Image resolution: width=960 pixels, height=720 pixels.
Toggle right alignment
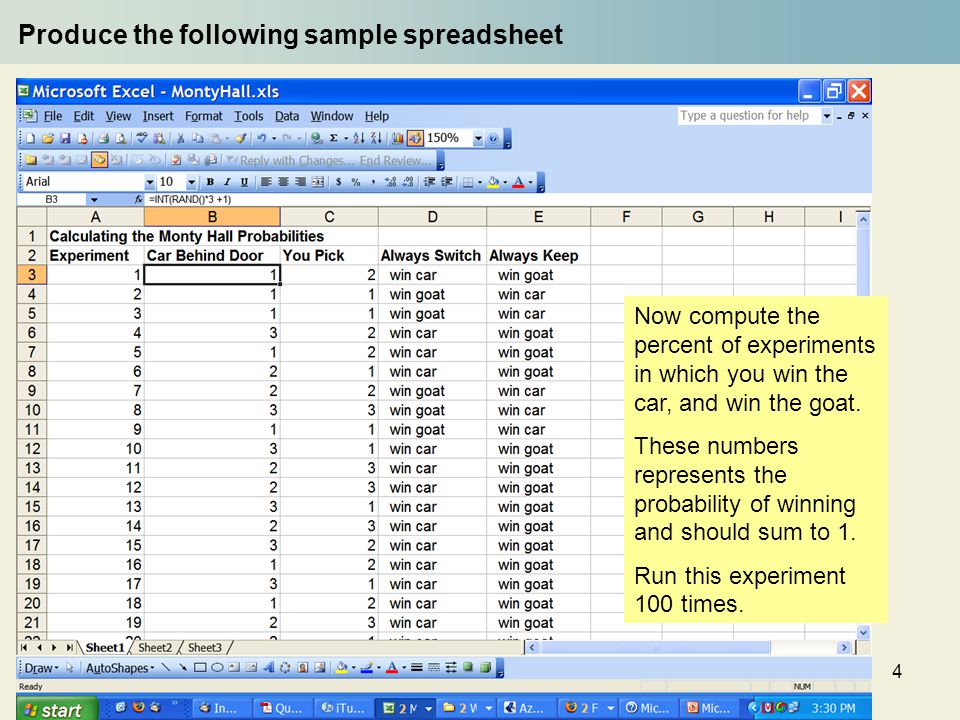[301, 182]
